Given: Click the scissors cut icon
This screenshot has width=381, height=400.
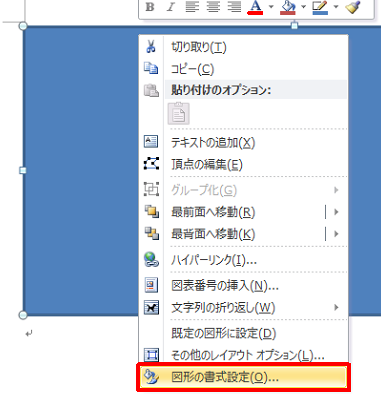Looking at the screenshot, I should tap(151, 47).
